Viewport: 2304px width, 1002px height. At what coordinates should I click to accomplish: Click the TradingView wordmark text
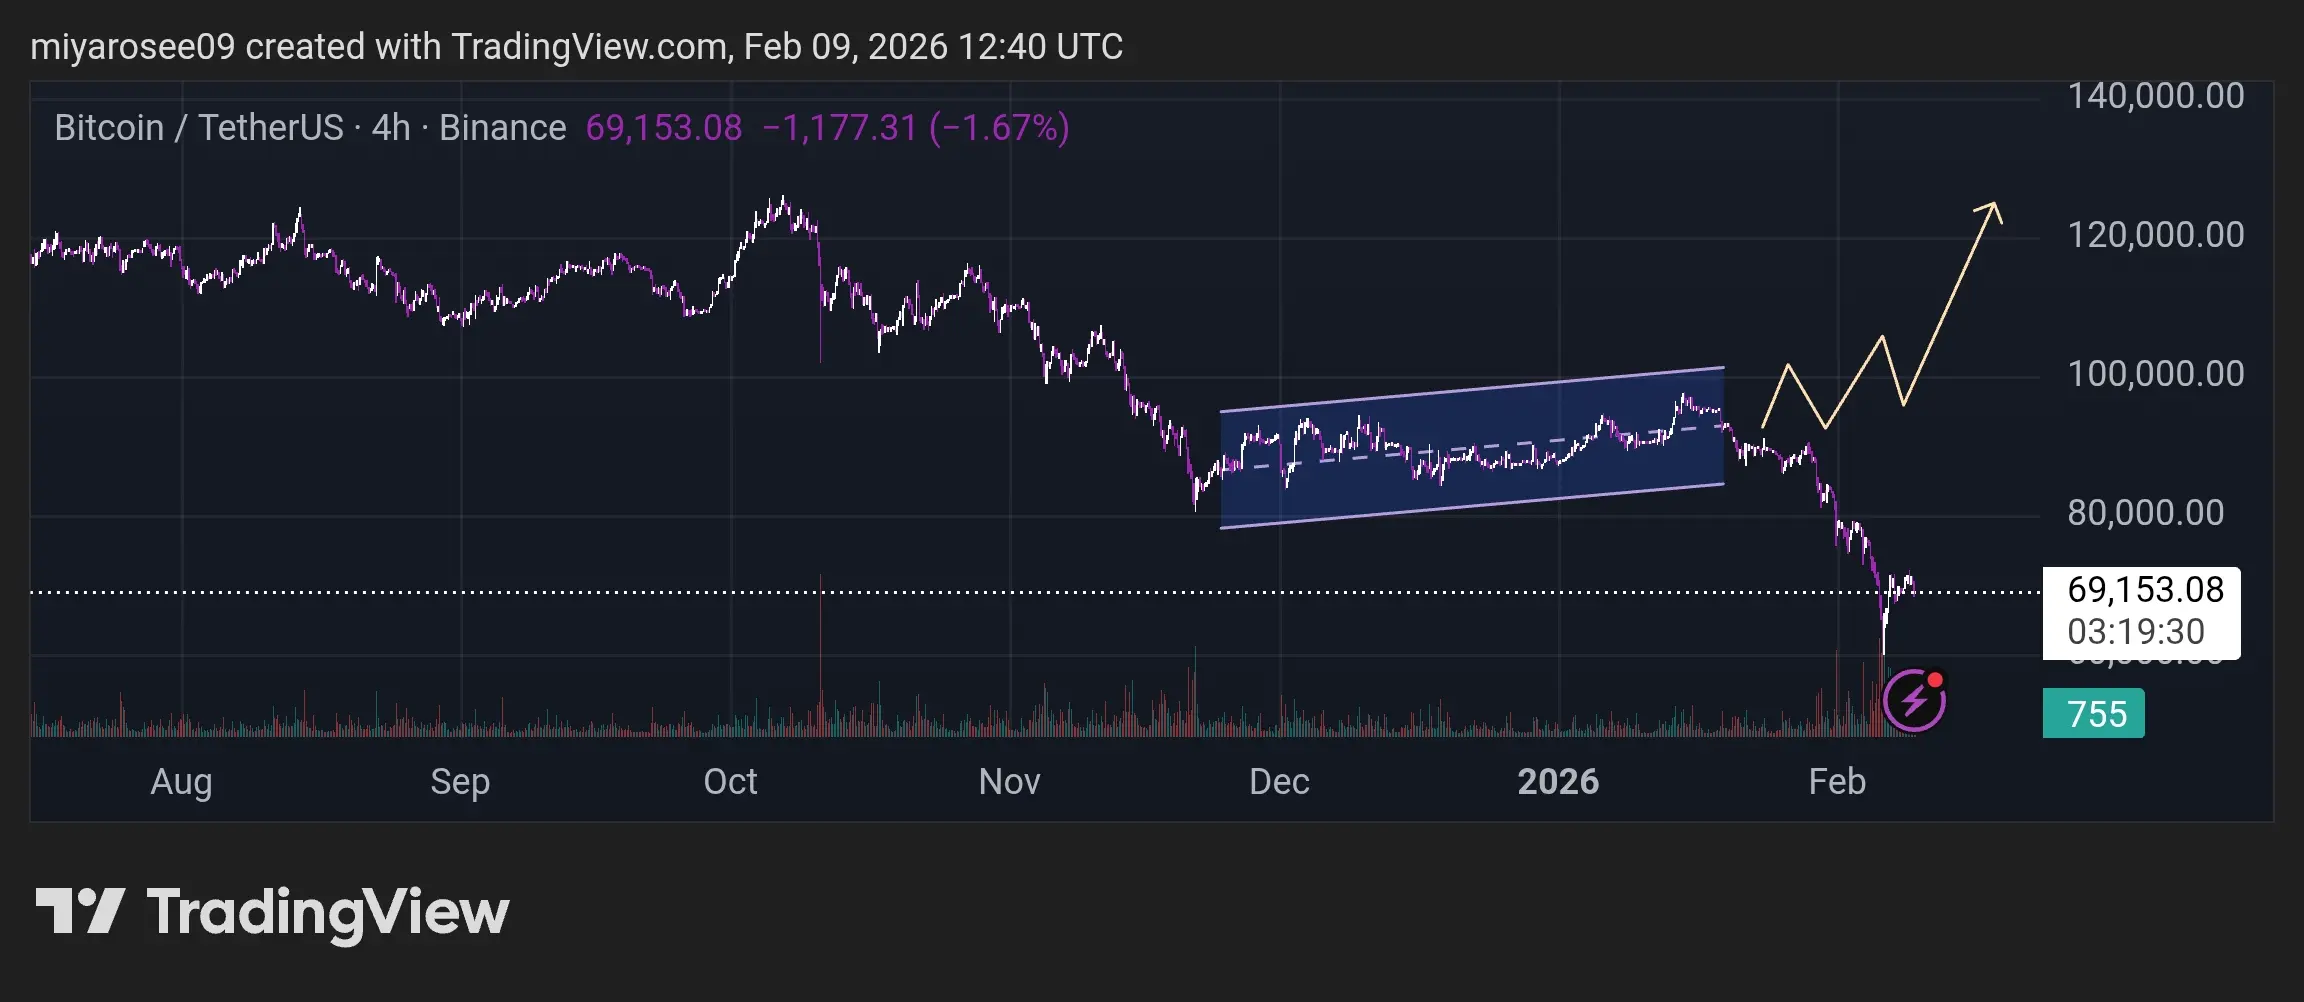tap(327, 913)
